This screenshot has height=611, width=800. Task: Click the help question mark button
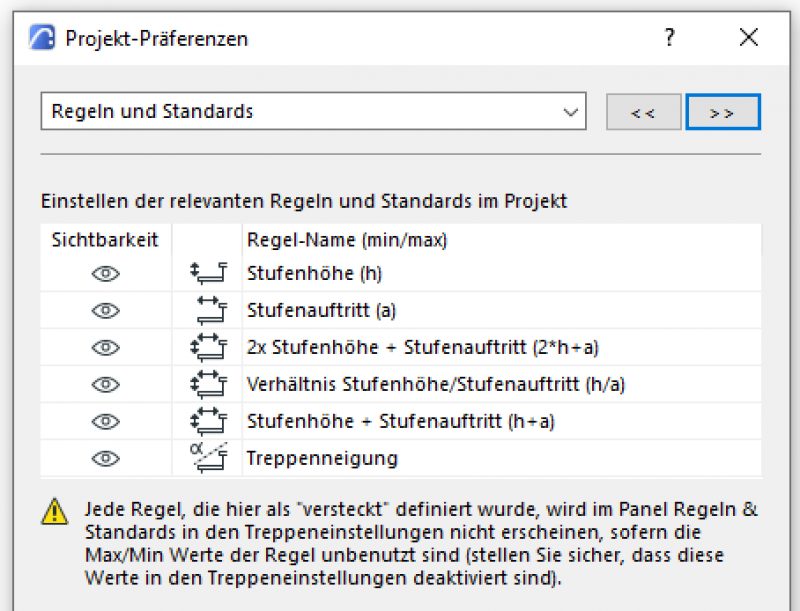point(669,38)
